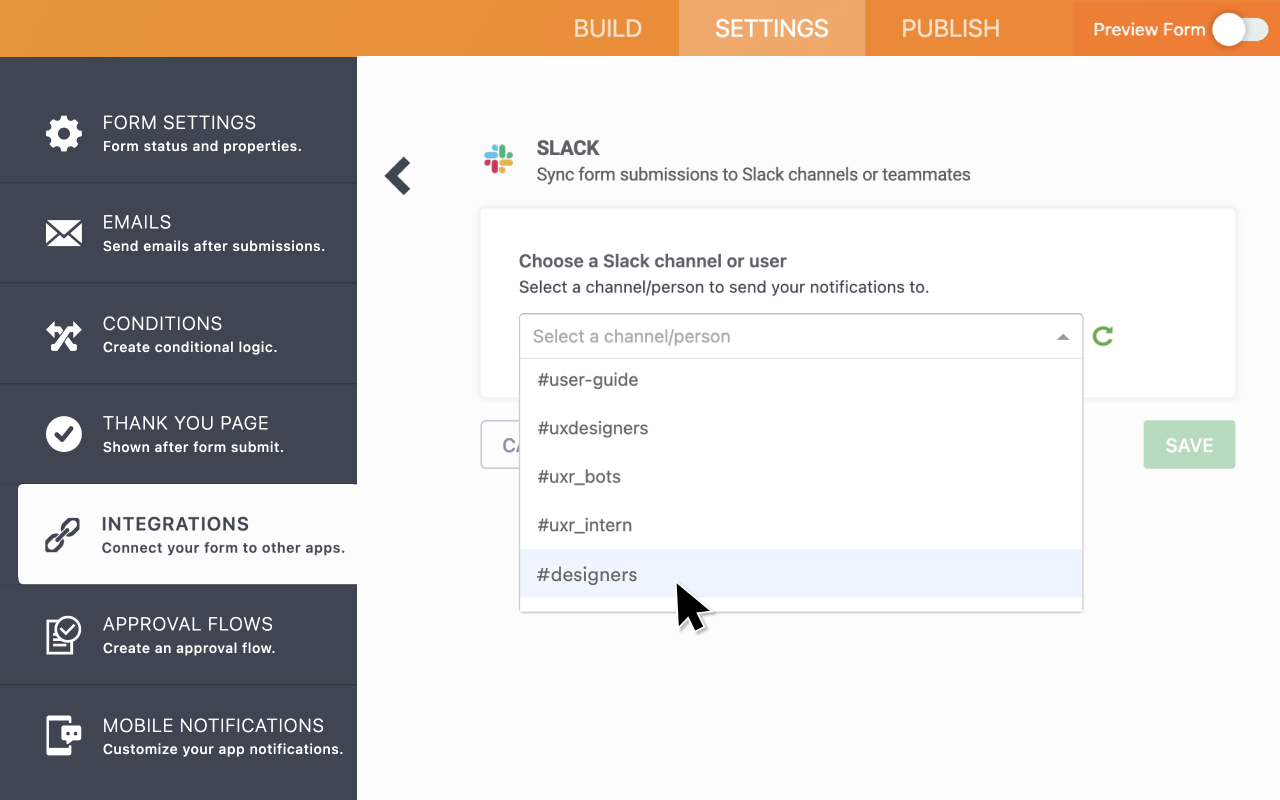Select the Form Settings gear icon

point(63,133)
